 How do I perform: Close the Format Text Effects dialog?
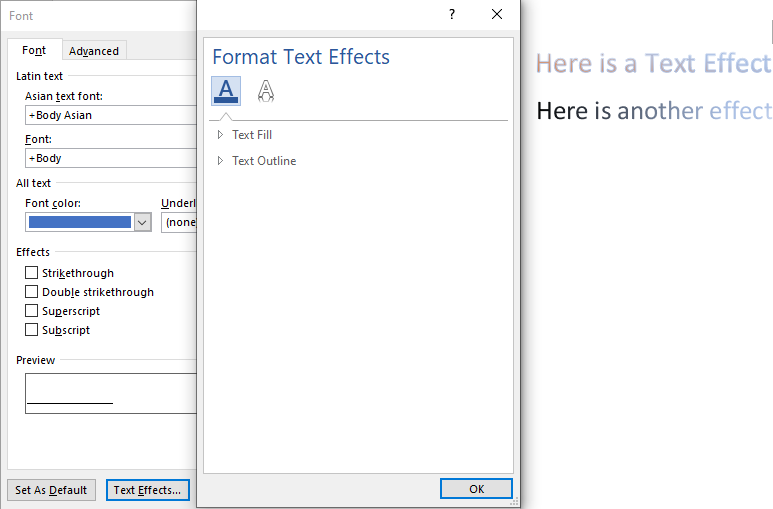coord(497,14)
